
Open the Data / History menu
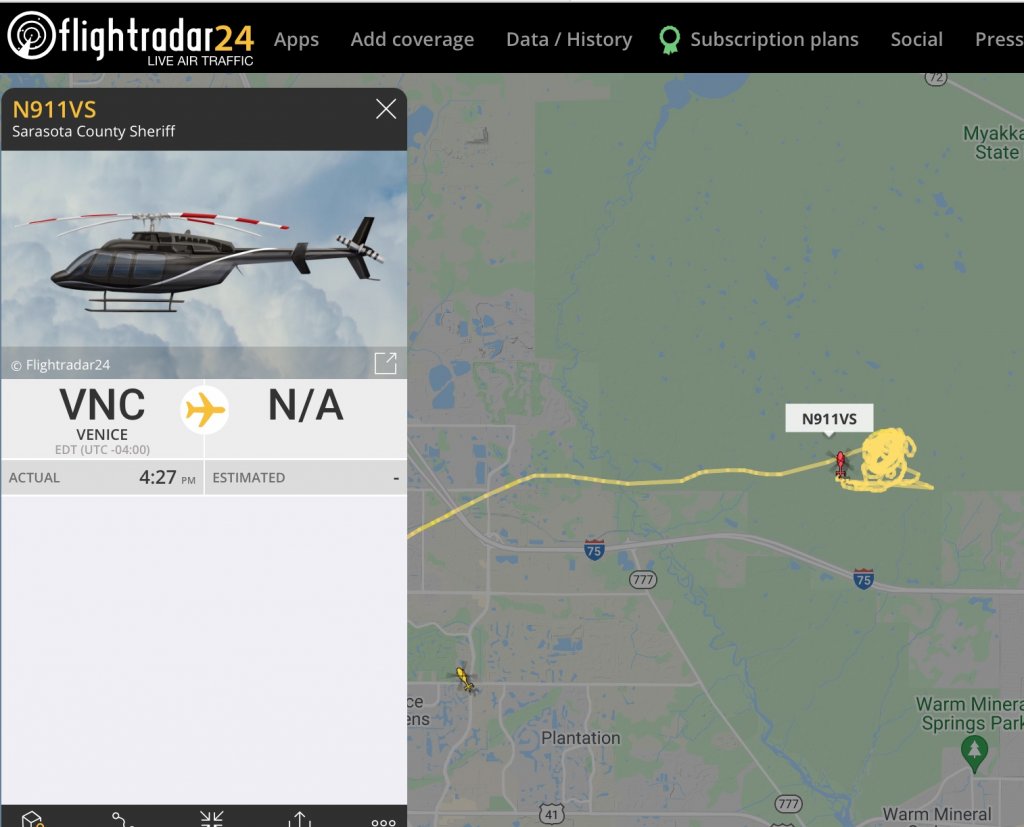click(569, 39)
